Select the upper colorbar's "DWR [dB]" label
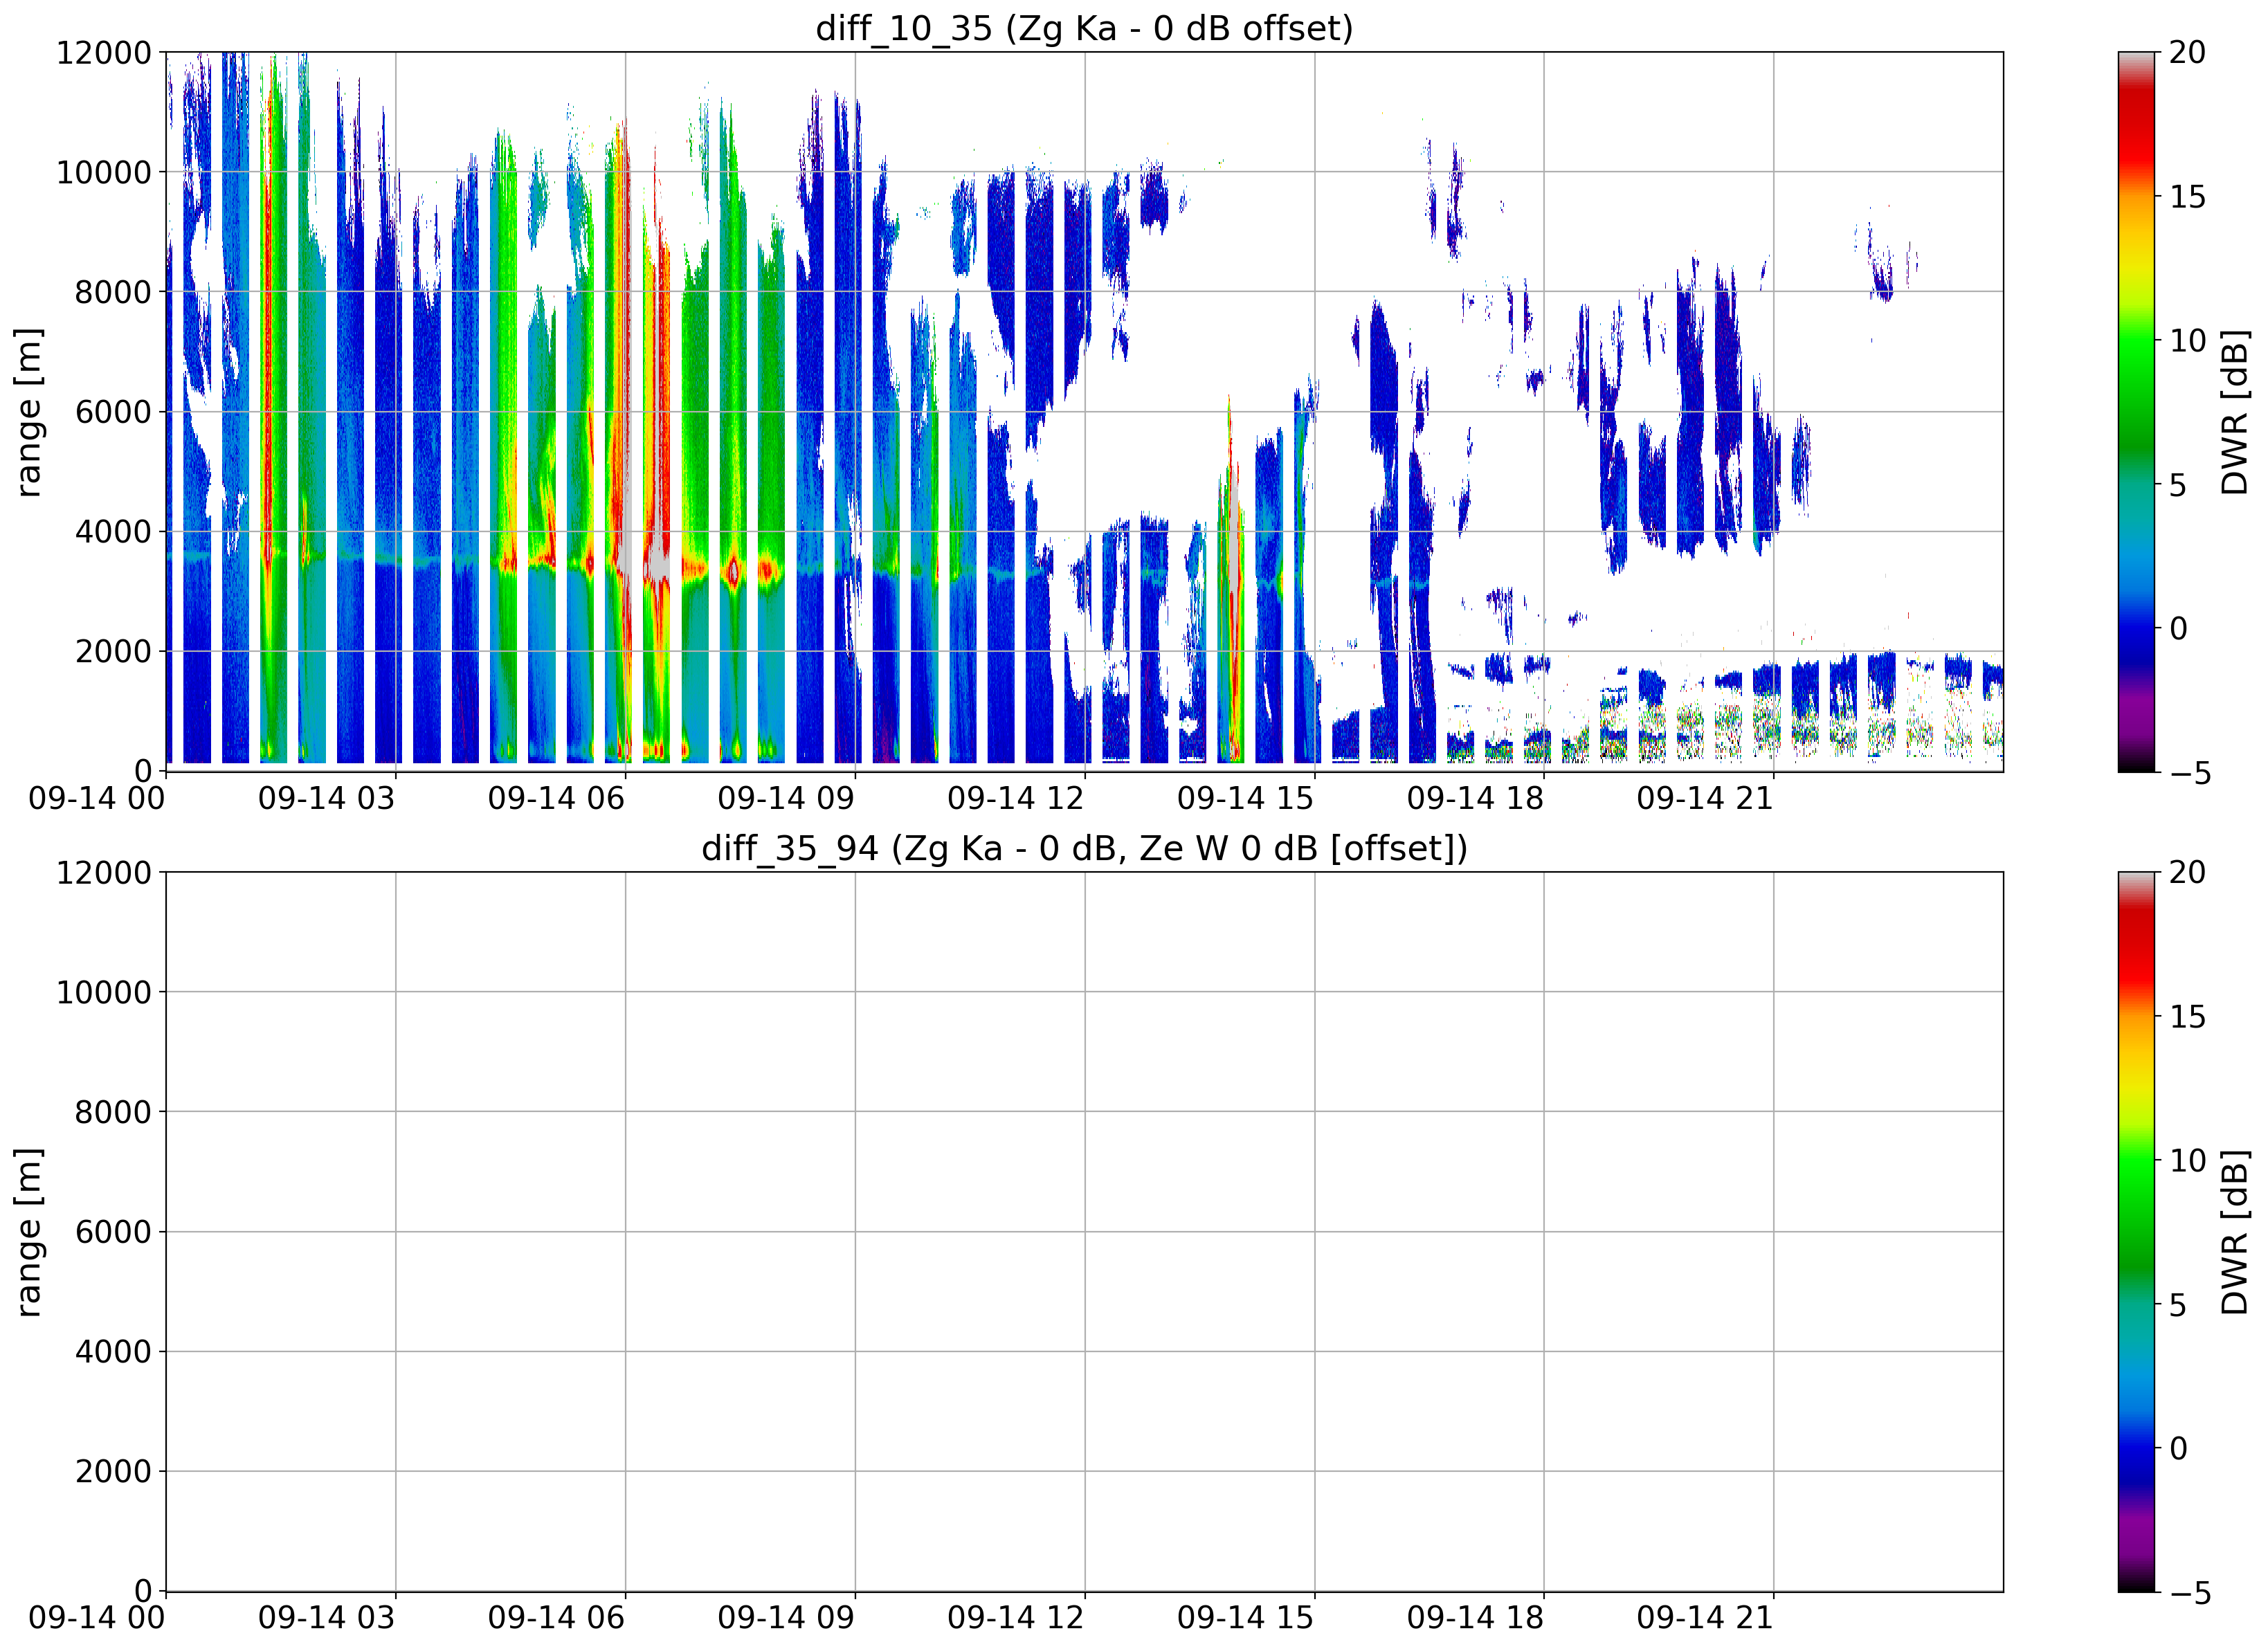 [x=2235, y=412]
